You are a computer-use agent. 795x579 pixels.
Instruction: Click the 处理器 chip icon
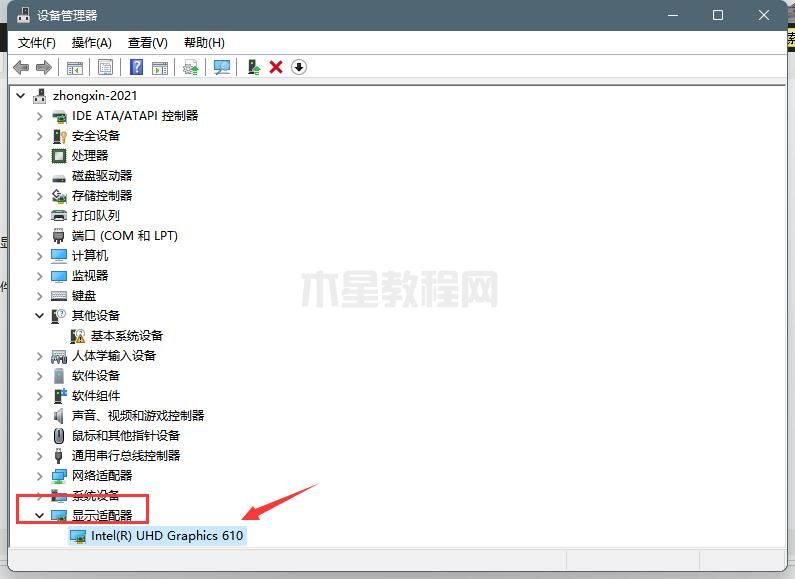click(59, 156)
